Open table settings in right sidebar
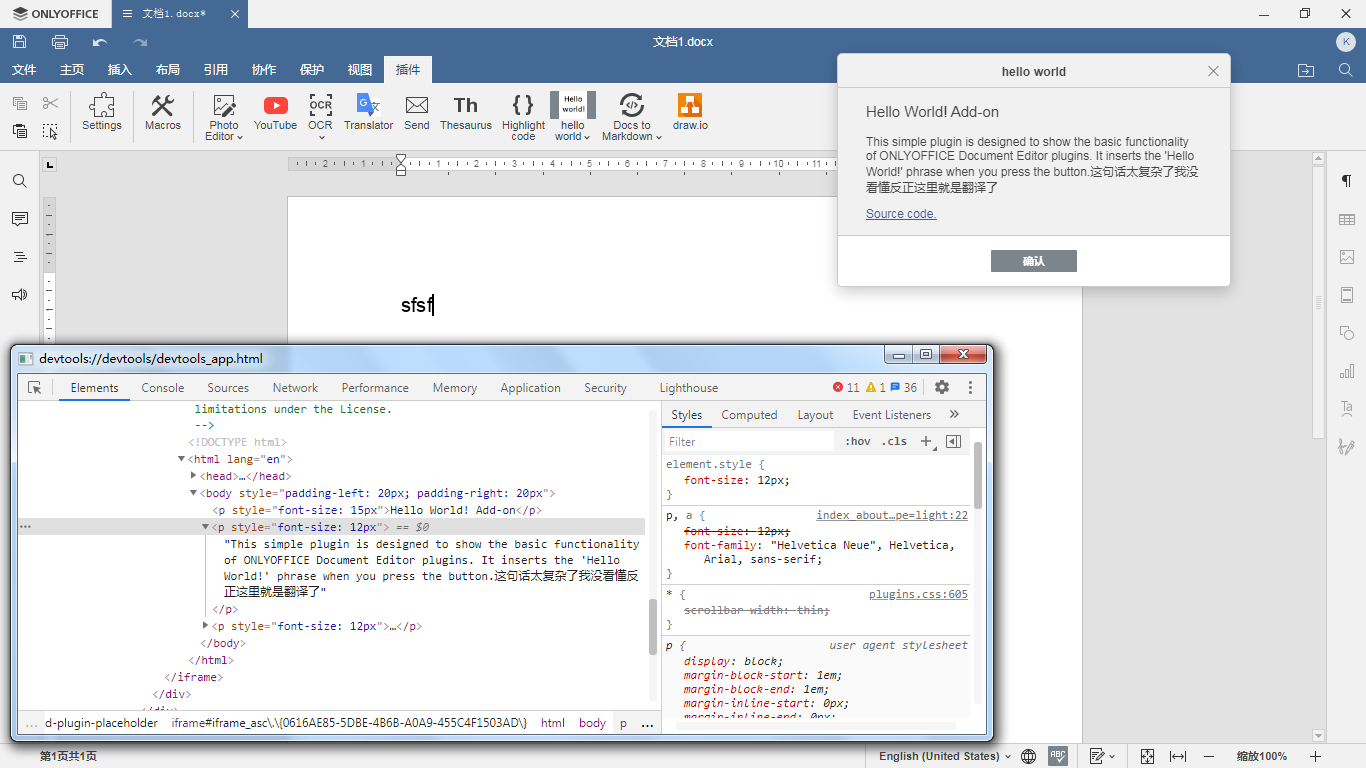The height and width of the screenshot is (768, 1366). click(x=1347, y=219)
